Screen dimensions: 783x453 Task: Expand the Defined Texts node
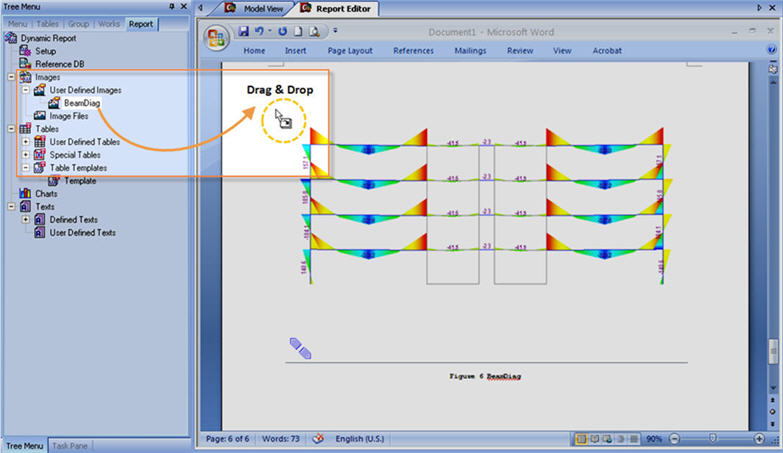(x=26, y=219)
